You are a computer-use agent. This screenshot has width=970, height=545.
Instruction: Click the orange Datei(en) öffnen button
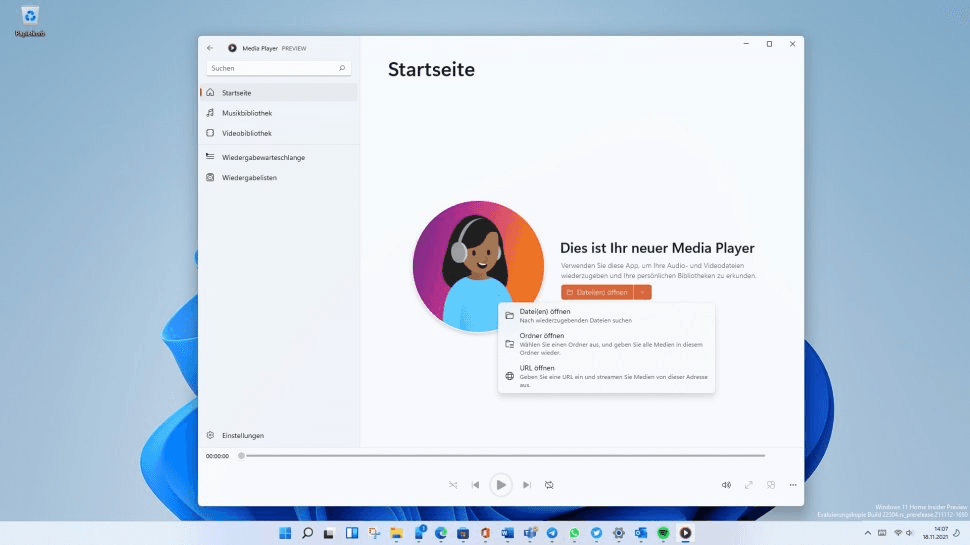coord(597,292)
